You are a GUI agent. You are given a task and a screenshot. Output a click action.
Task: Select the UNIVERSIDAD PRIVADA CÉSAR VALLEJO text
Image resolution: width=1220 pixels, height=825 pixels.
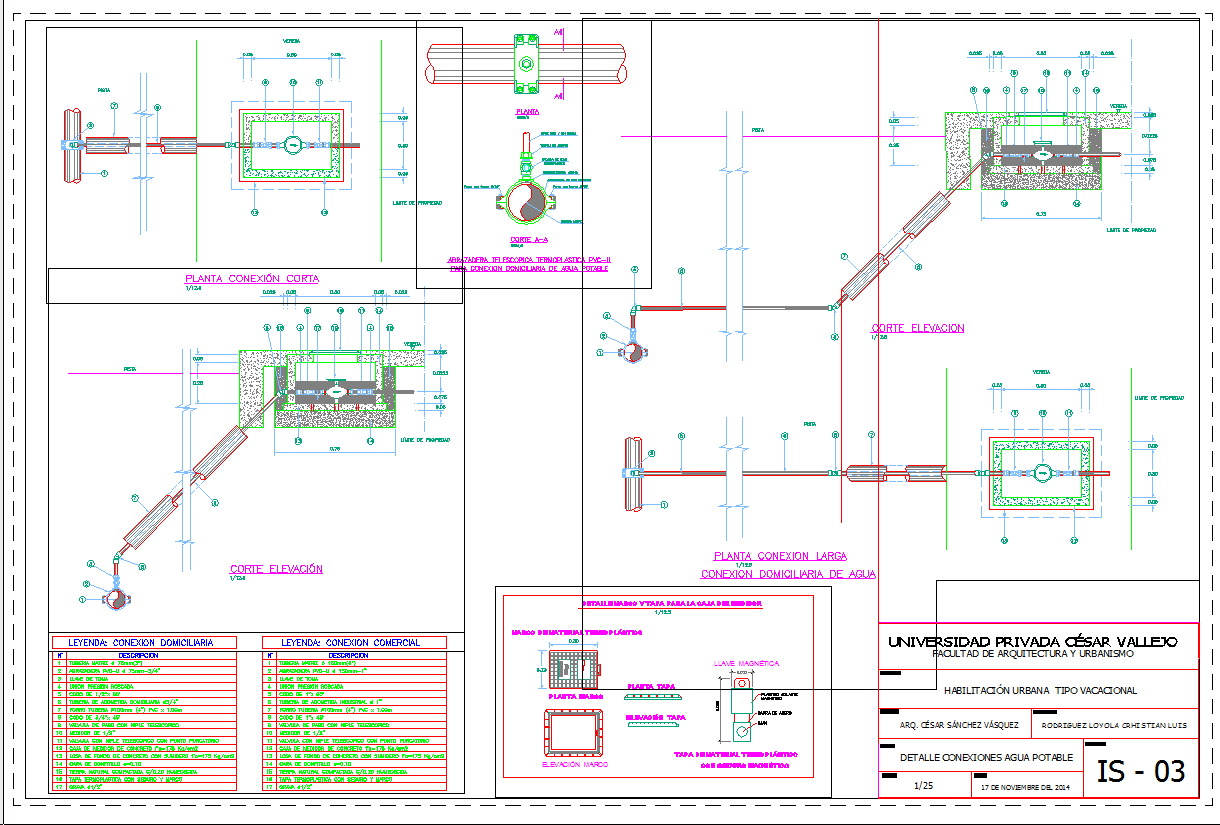(x=1032, y=641)
